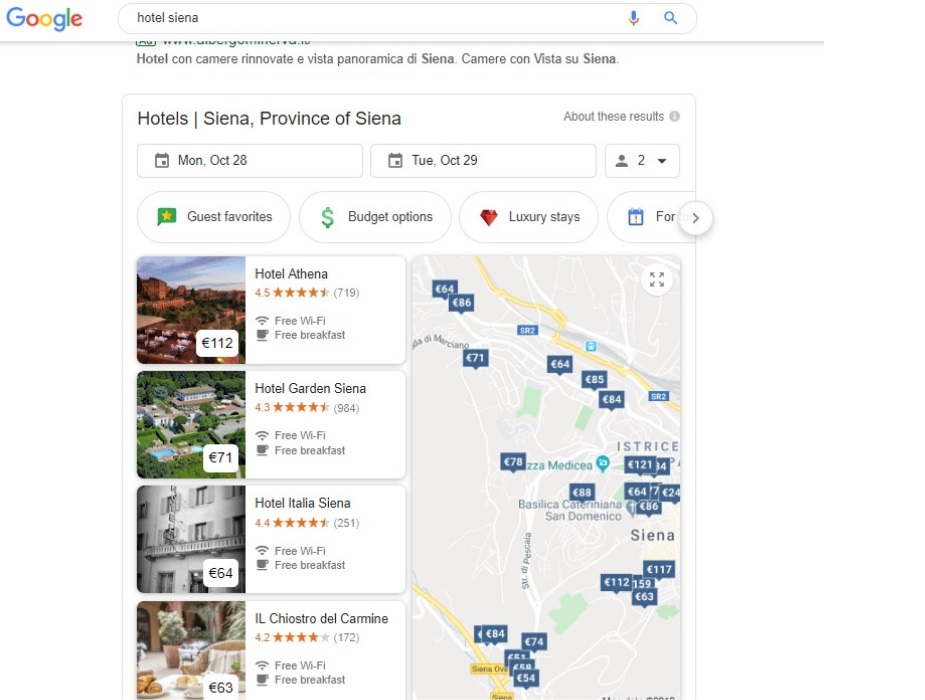Select the Guest favorites filter
925x700 pixels.
pos(214,217)
